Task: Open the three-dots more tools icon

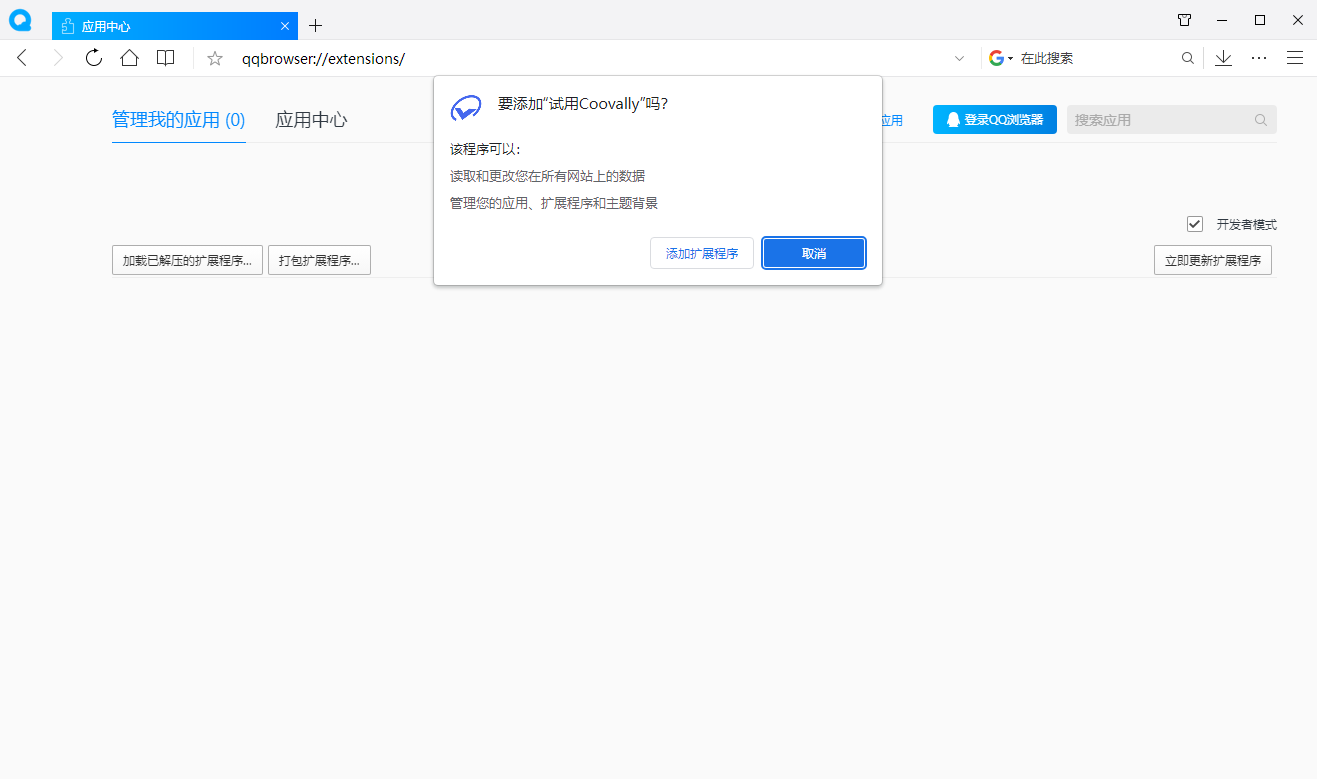Action: click(1259, 58)
